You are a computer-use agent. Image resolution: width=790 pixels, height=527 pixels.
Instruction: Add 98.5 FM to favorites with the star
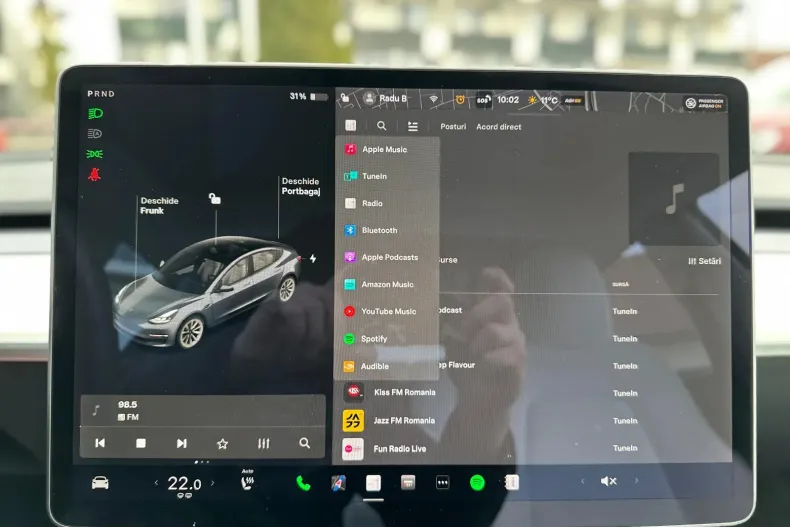(222, 443)
